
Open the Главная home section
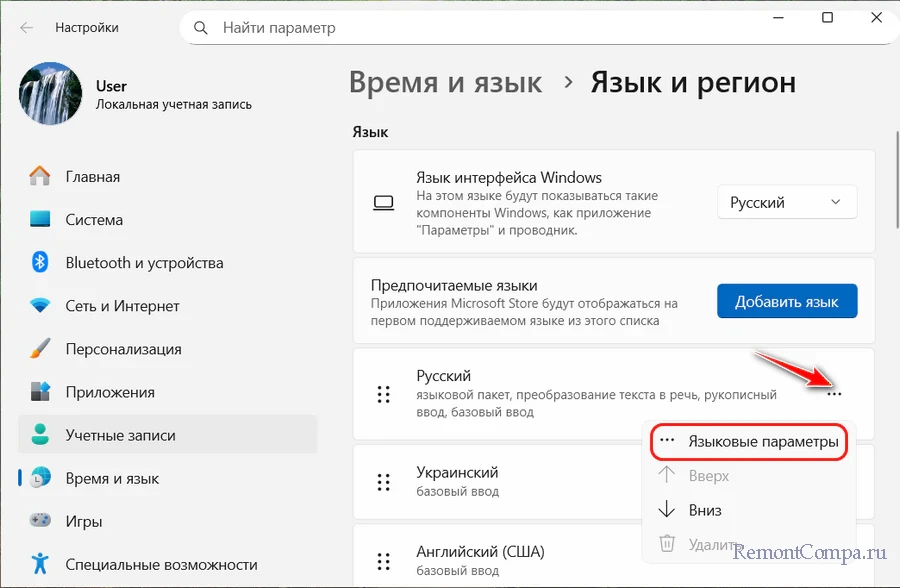[92, 177]
